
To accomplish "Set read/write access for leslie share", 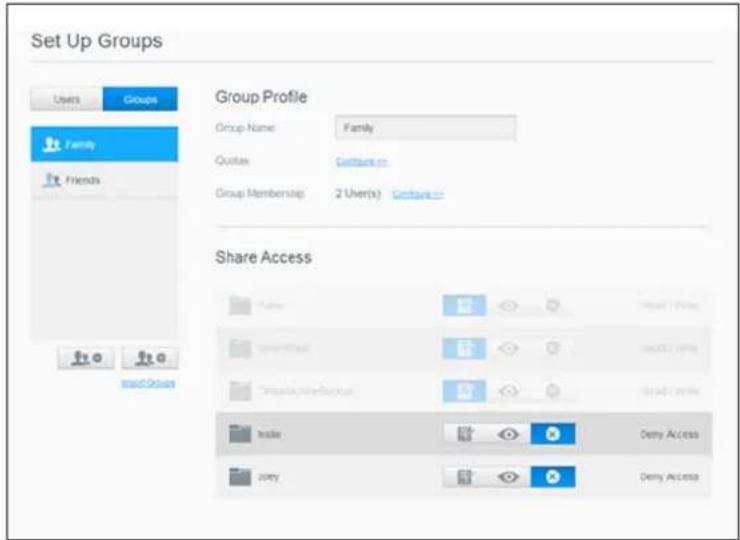I will [465, 434].
